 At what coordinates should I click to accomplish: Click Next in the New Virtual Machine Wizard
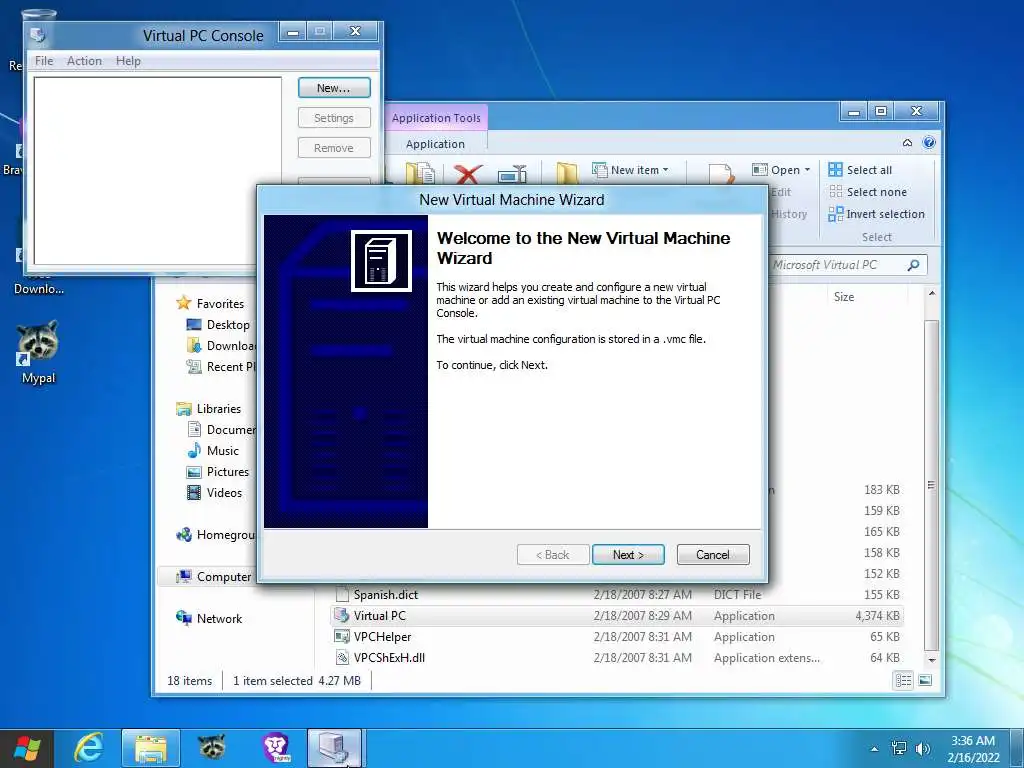(628, 554)
